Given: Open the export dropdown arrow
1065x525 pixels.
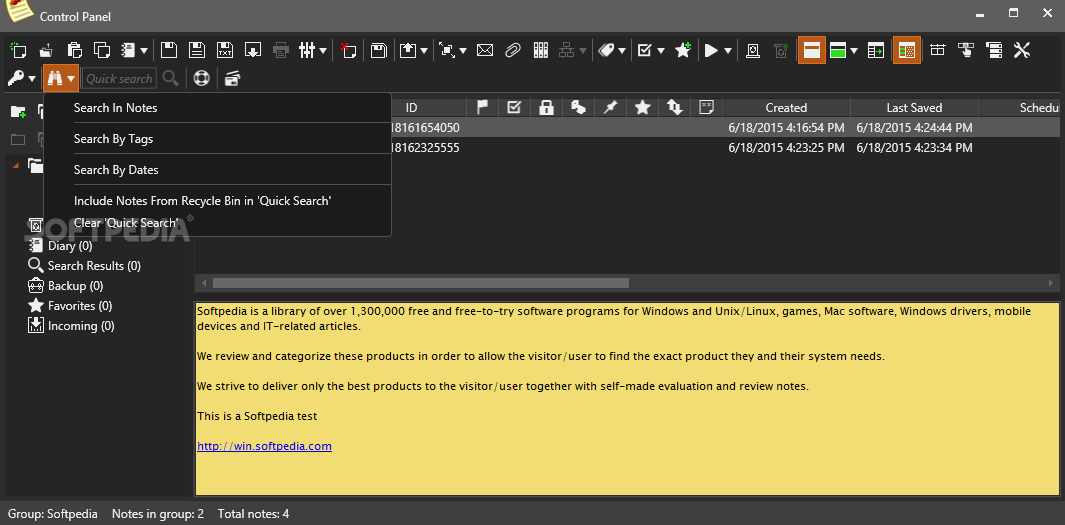Looking at the screenshot, I should click(424, 50).
